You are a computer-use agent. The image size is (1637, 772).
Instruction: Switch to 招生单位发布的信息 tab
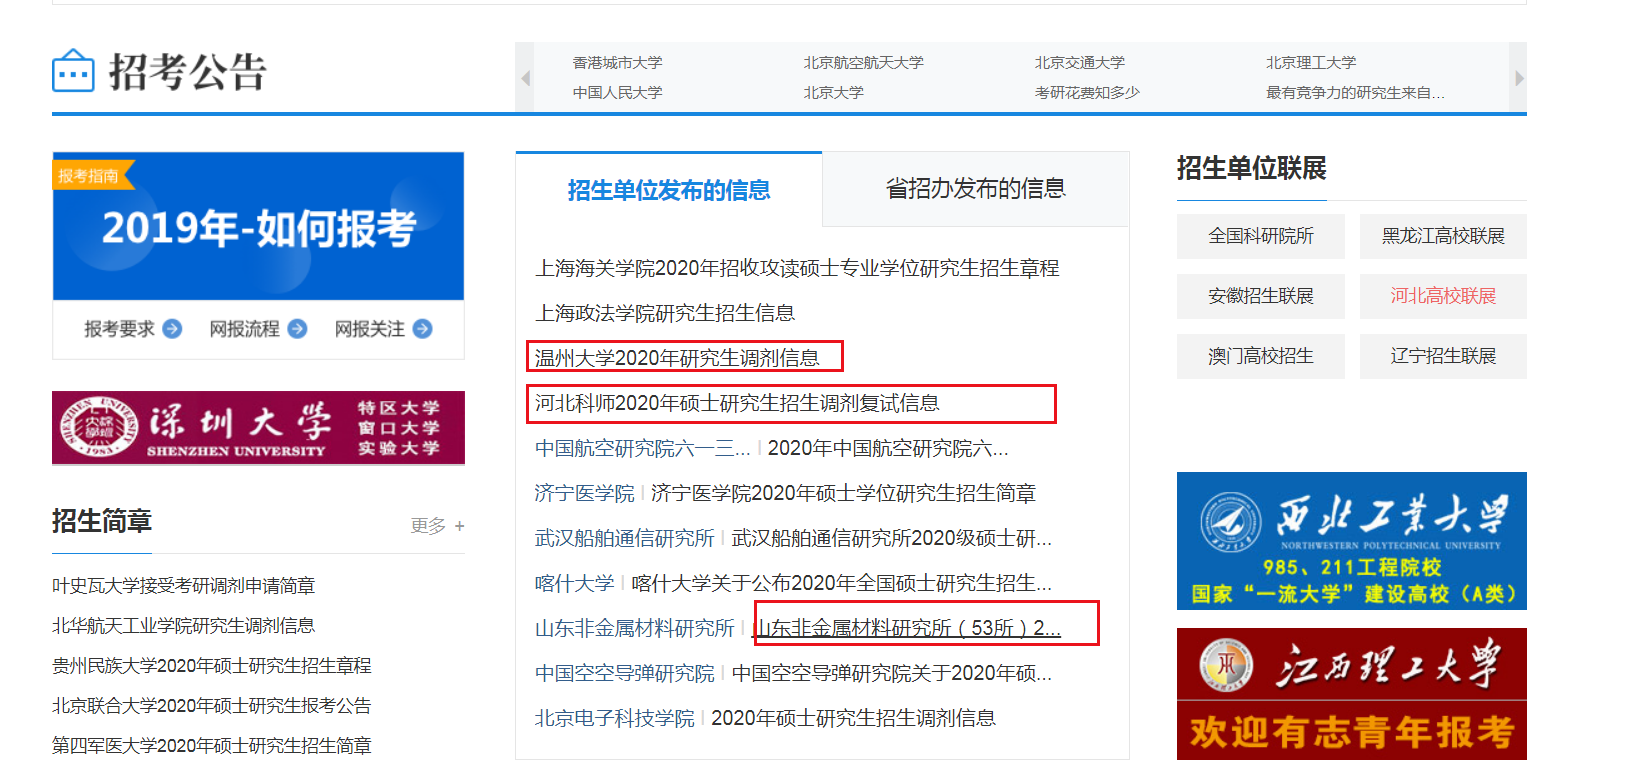click(x=669, y=190)
